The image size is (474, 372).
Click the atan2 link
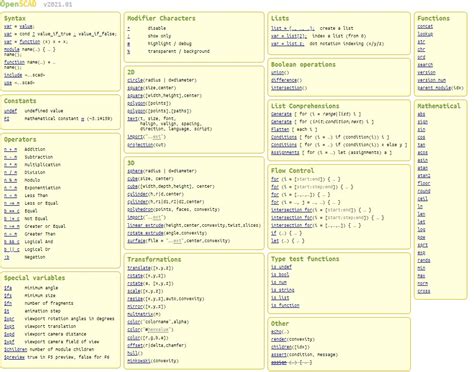pyautogui.click(x=424, y=176)
